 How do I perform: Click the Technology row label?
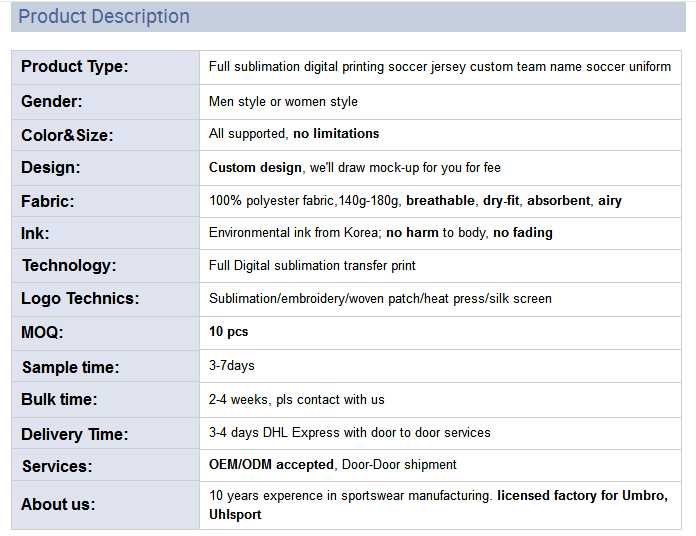69,265
